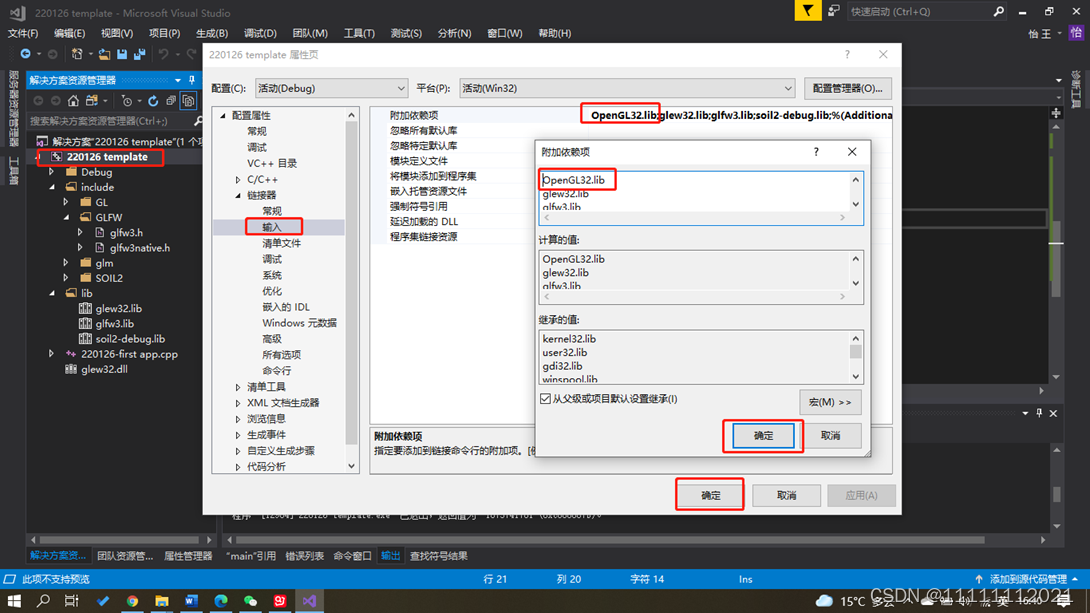Click the Save All icon
This screenshot has height=613, width=1090.
click(x=140, y=54)
